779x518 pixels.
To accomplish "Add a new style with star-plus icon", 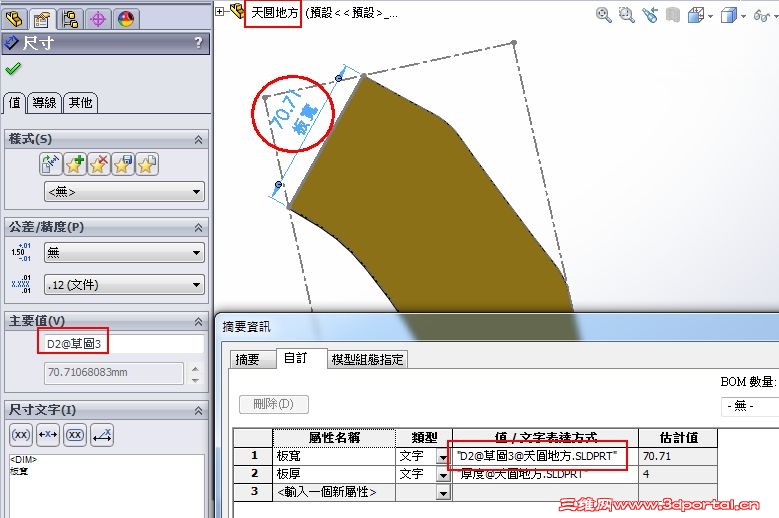I will point(75,164).
